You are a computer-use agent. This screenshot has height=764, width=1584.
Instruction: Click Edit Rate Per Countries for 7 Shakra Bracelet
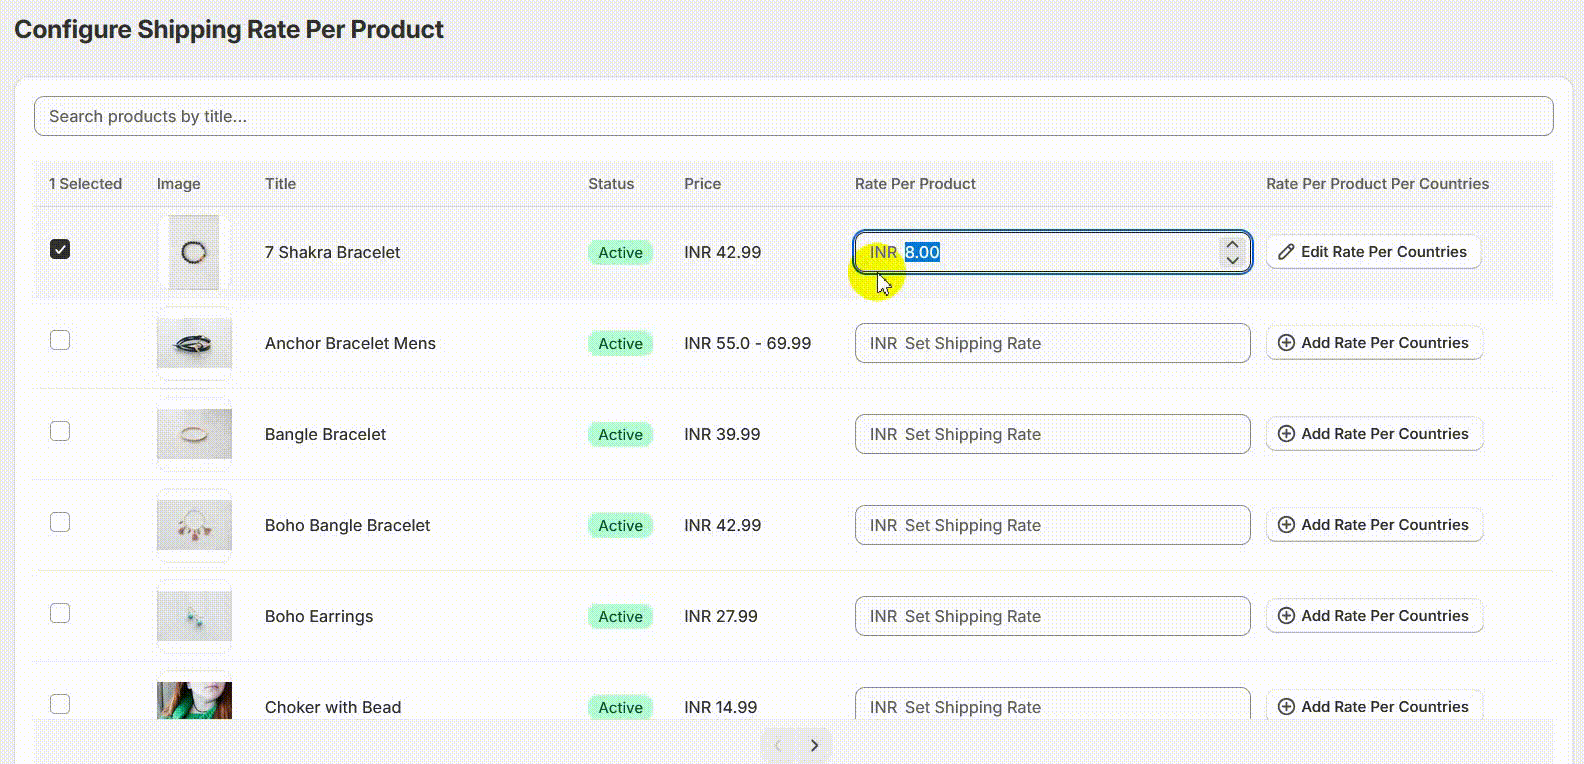pyautogui.click(x=1373, y=252)
